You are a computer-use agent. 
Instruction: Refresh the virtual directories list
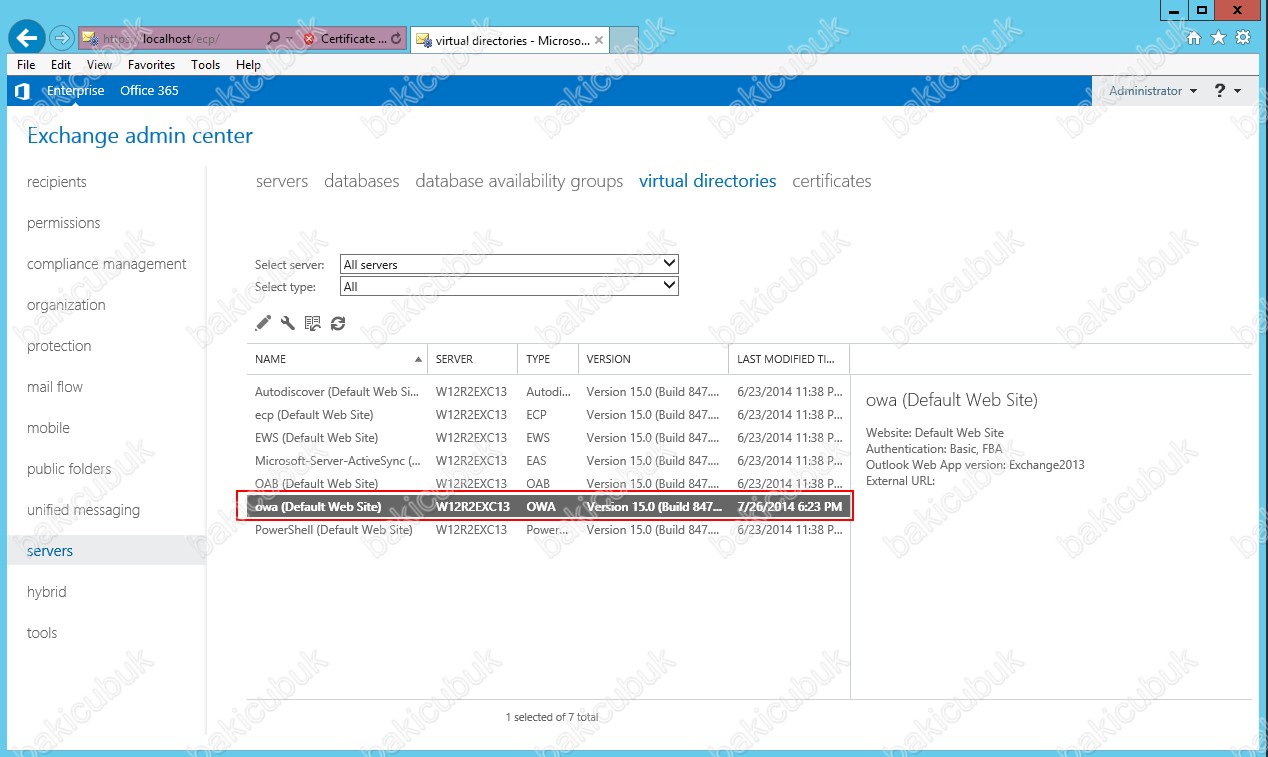[338, 322]
